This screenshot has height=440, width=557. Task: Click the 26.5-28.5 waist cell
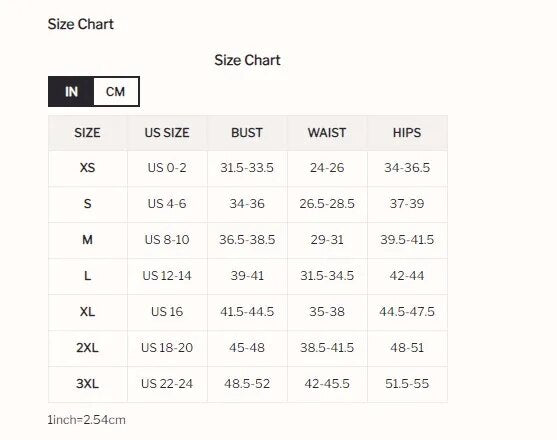[x=327, y=204]
